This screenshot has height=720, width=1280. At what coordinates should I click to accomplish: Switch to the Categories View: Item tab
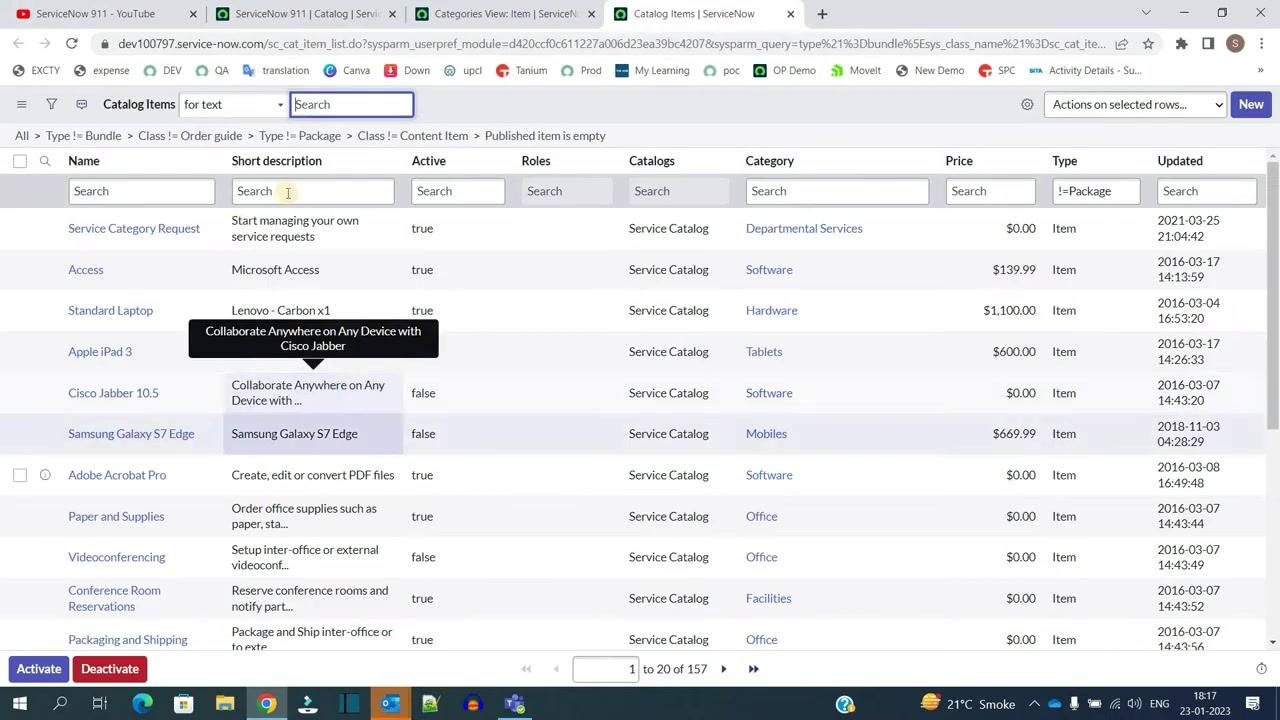pyautogui.click(x=505, y=14)
